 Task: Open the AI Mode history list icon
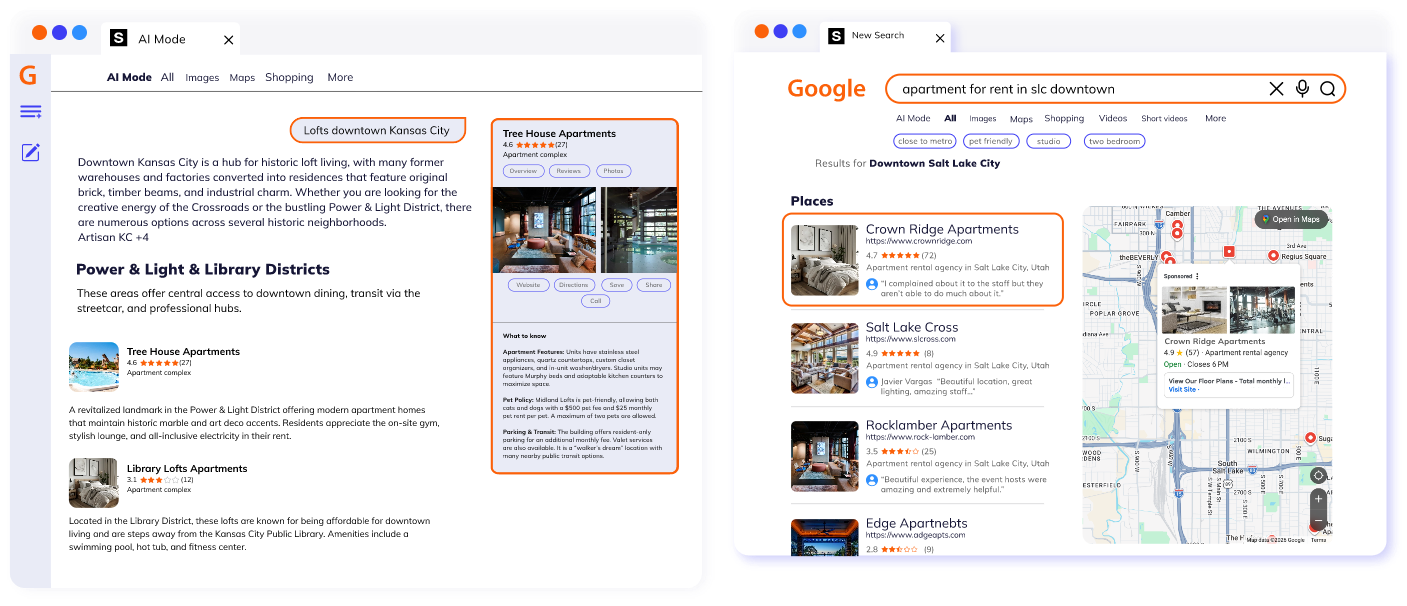[30, 112]
